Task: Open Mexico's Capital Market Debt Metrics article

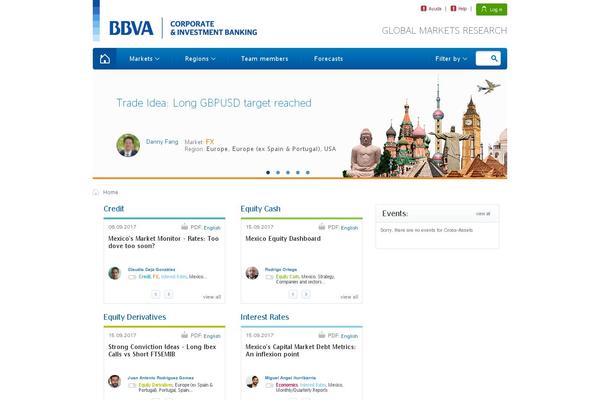Action: click(300, 350)
